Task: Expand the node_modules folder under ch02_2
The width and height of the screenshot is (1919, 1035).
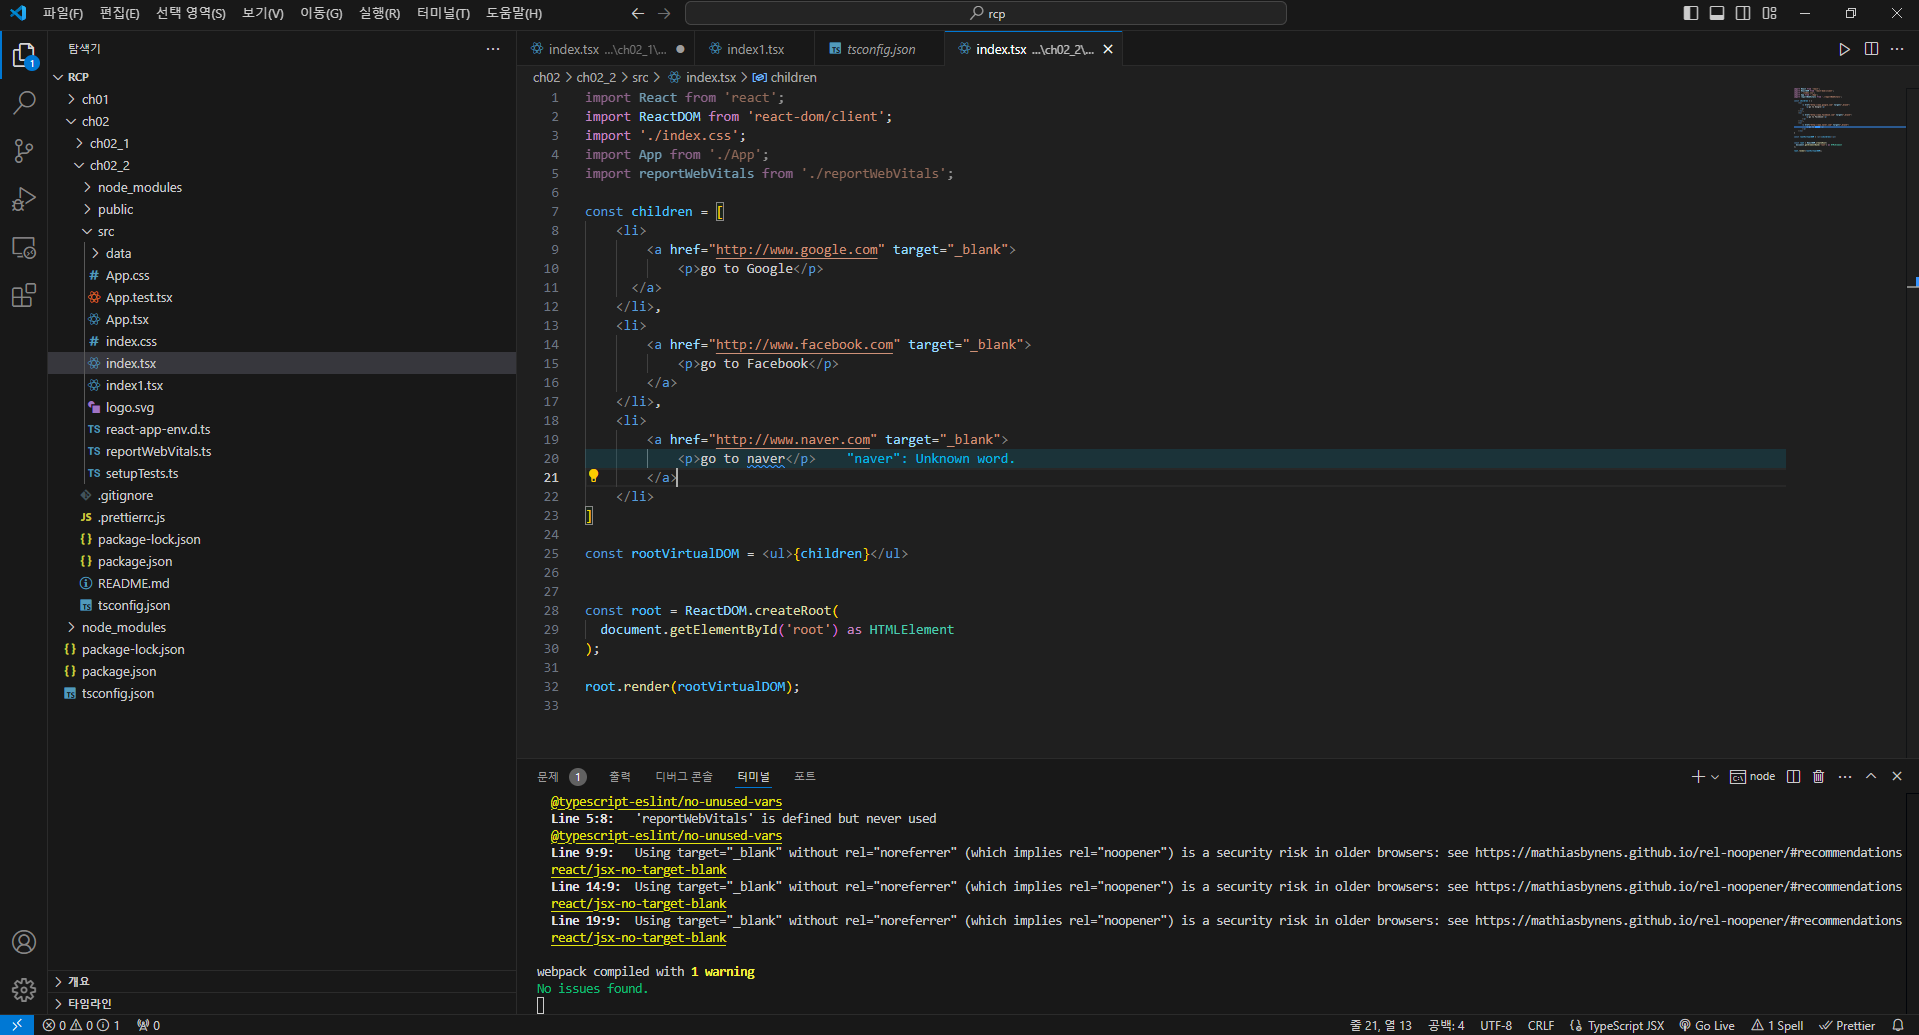Action: 140,187
